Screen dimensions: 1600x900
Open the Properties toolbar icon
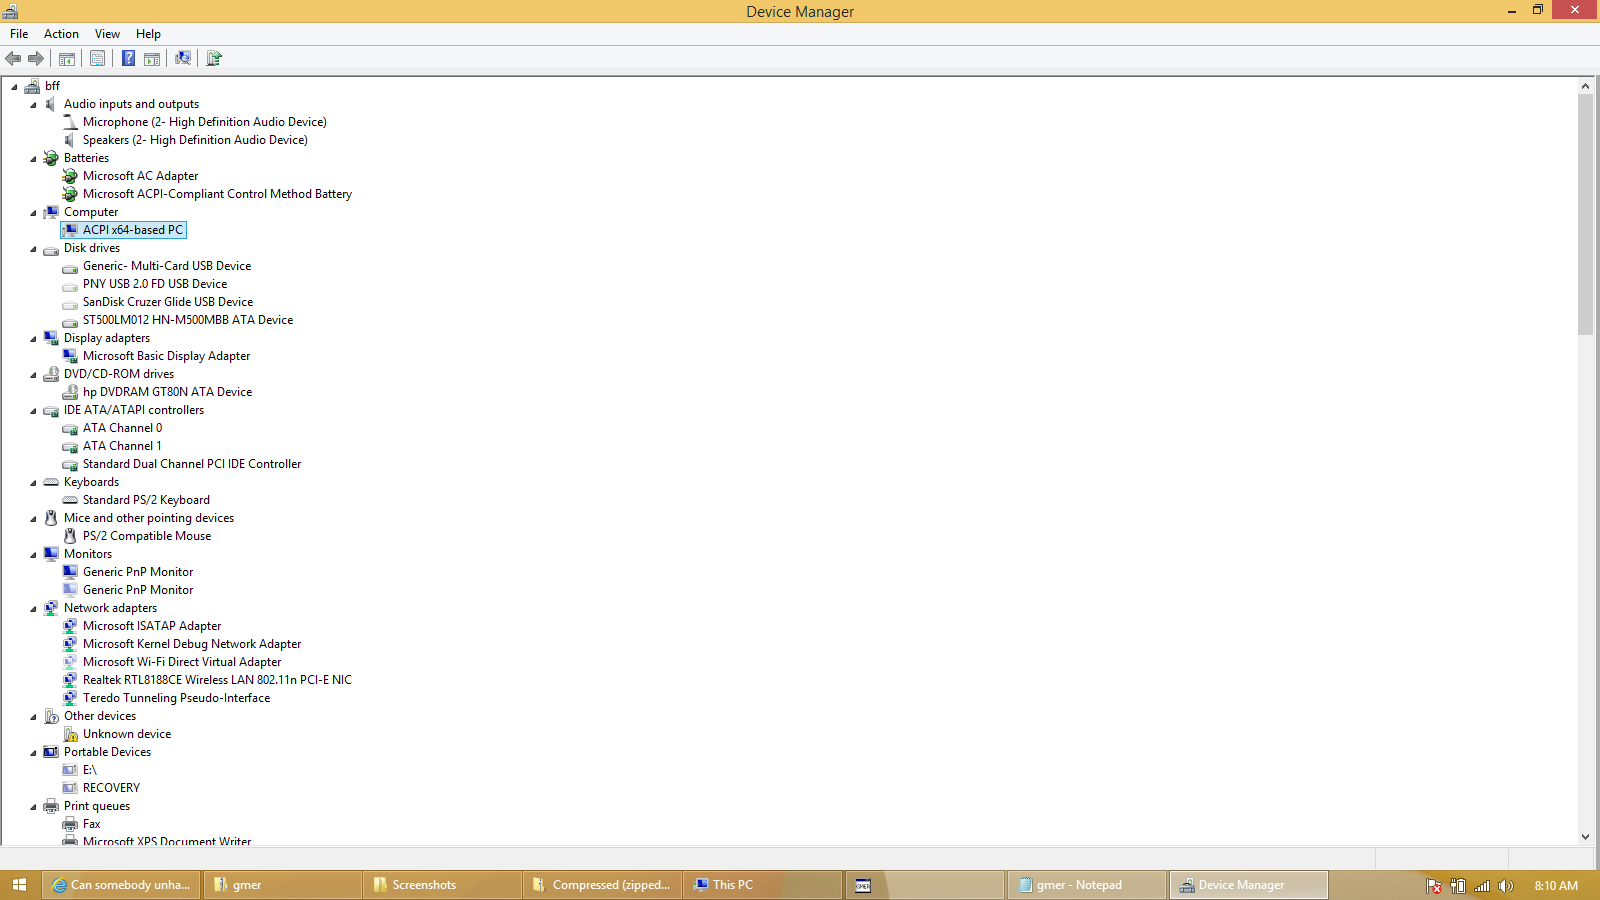pyautogui.click(x=97, y=58)
